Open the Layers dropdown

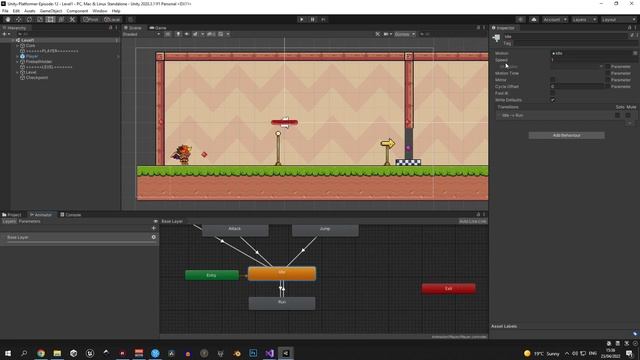tap(584, 20)
